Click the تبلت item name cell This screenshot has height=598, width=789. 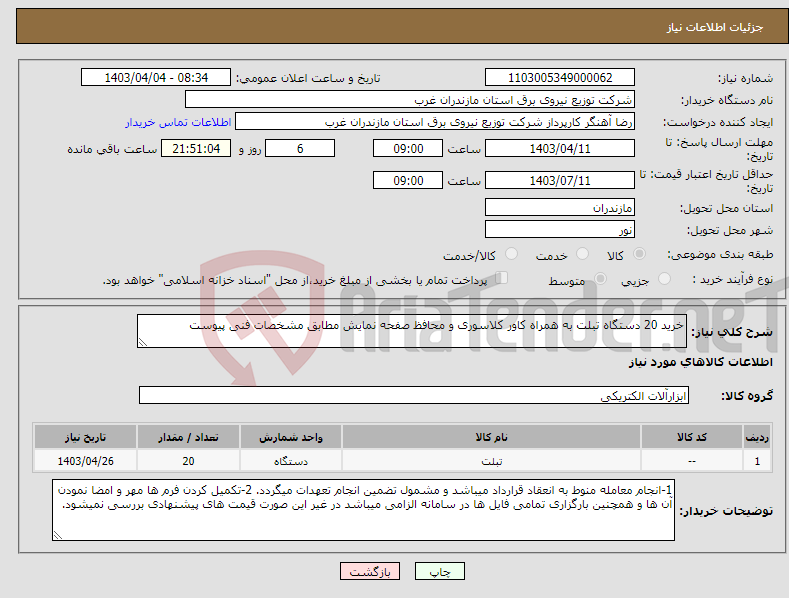(x=492, y=461)
